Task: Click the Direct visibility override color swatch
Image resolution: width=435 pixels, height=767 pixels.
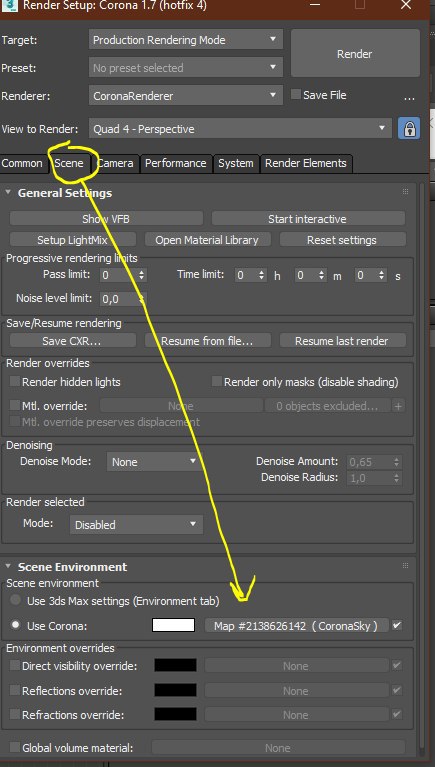Action: coord(175,665)
